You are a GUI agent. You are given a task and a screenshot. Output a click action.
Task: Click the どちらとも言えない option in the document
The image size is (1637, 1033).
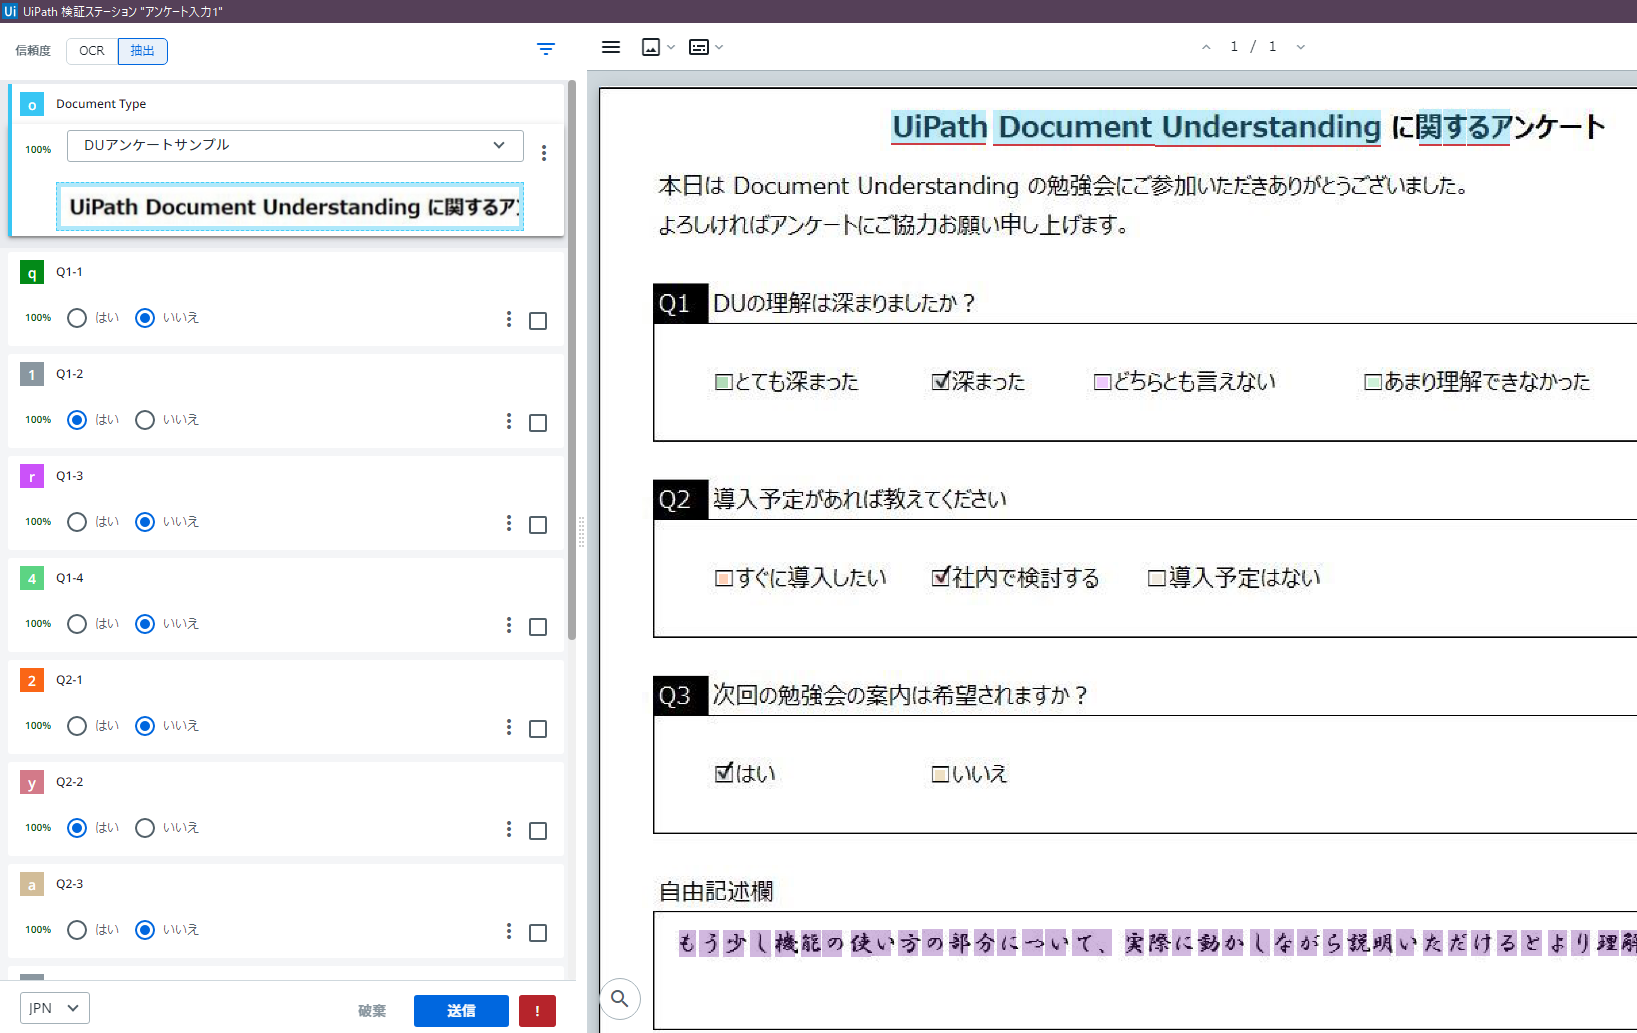click(x=1185, y=382)
